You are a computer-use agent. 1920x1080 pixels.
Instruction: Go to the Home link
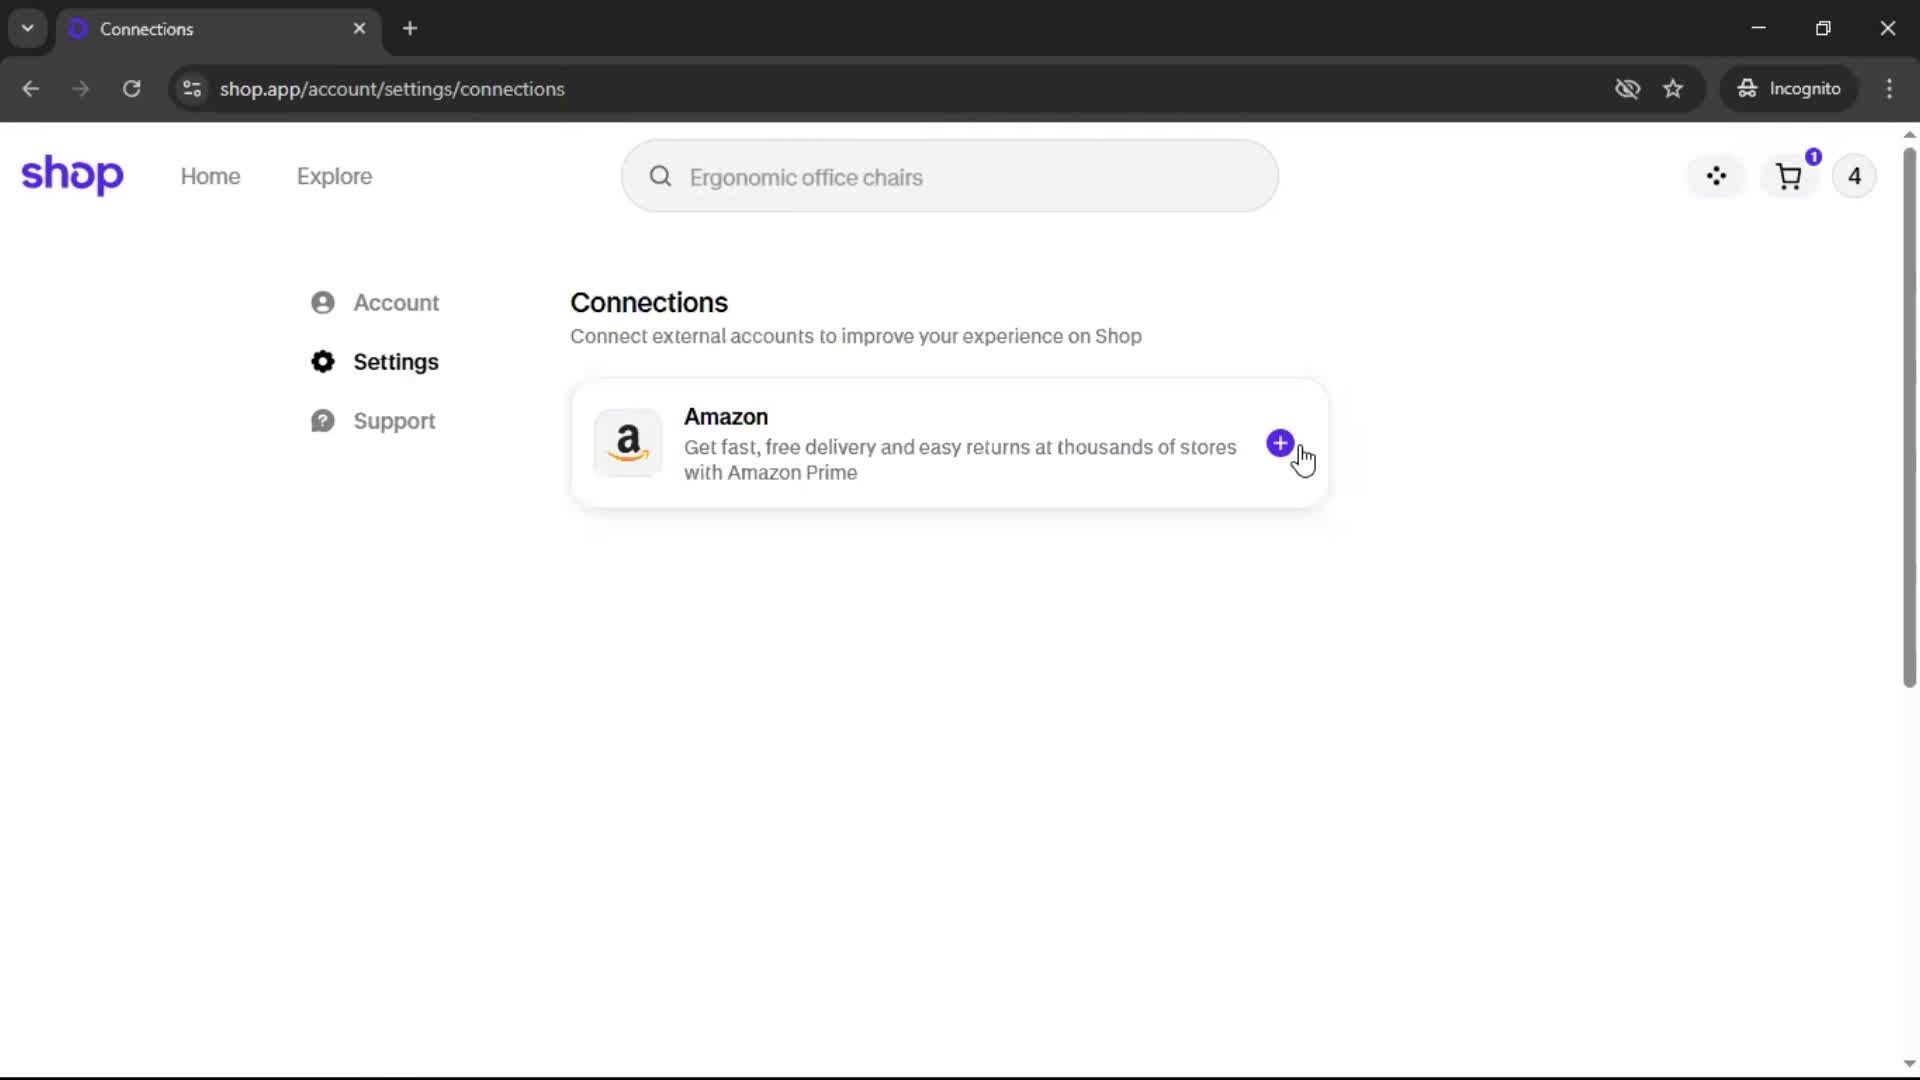[210, 177]
